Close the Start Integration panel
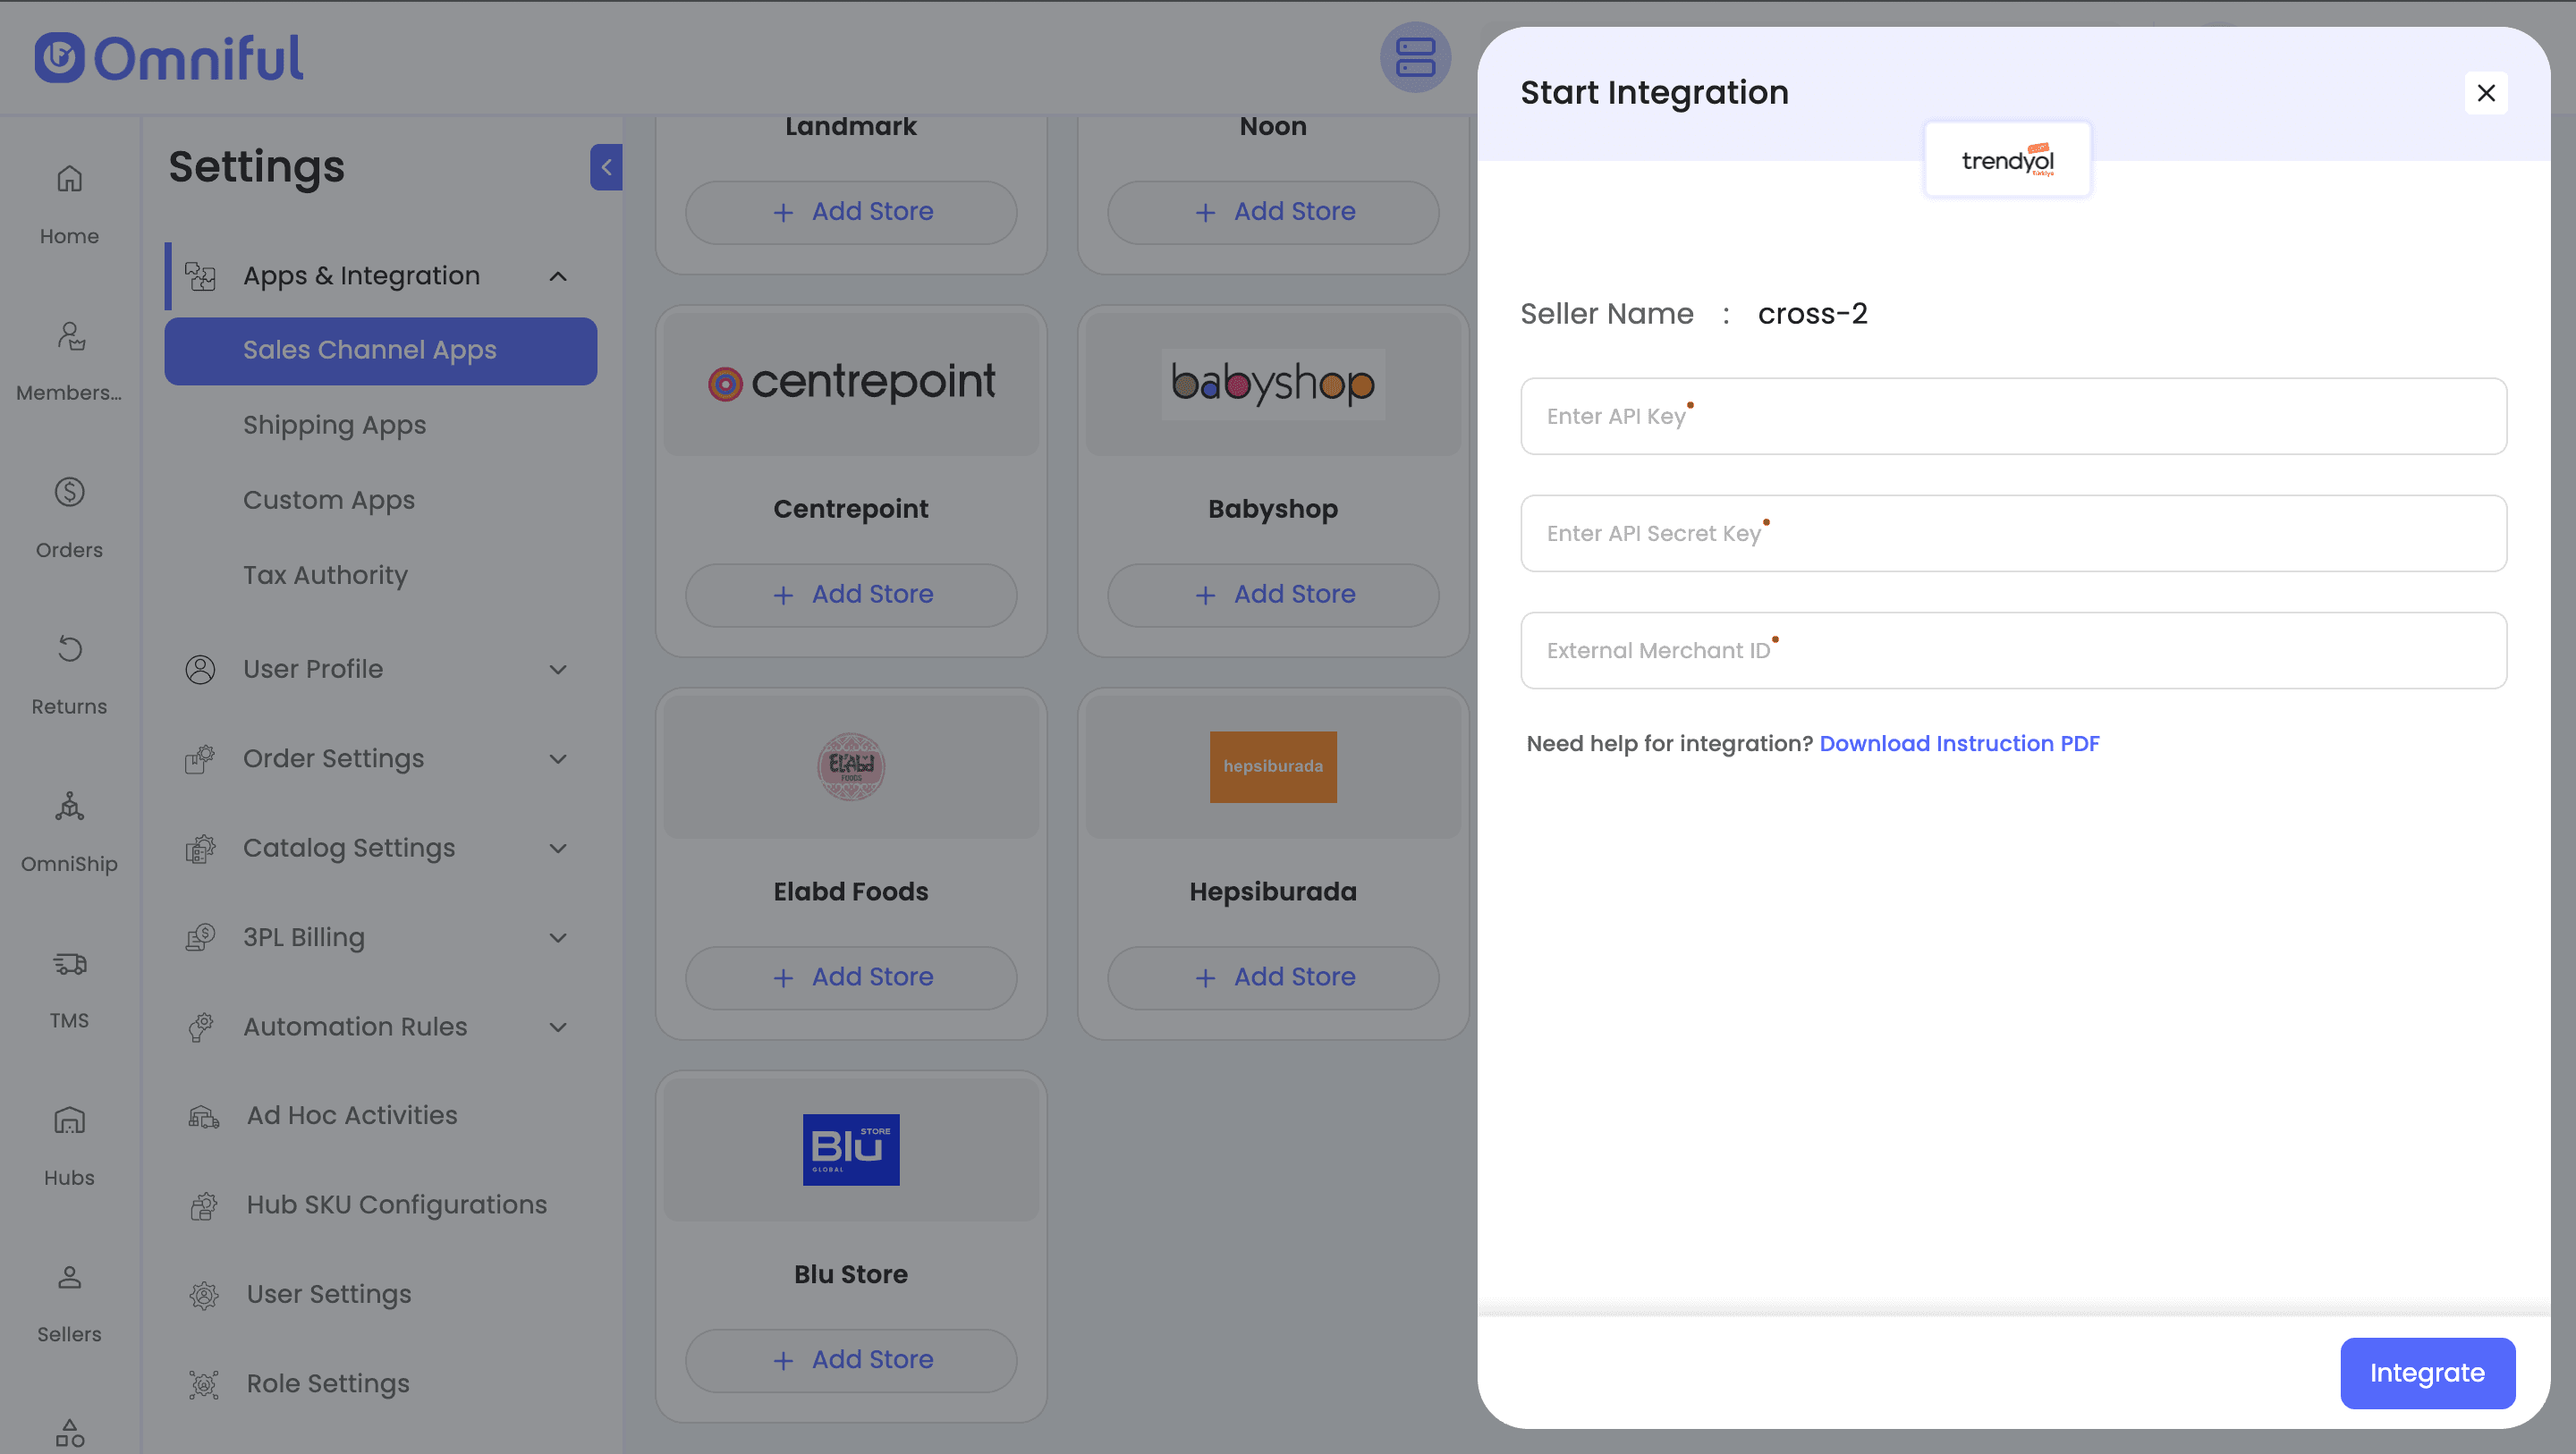 click(x=2485, y=93)
